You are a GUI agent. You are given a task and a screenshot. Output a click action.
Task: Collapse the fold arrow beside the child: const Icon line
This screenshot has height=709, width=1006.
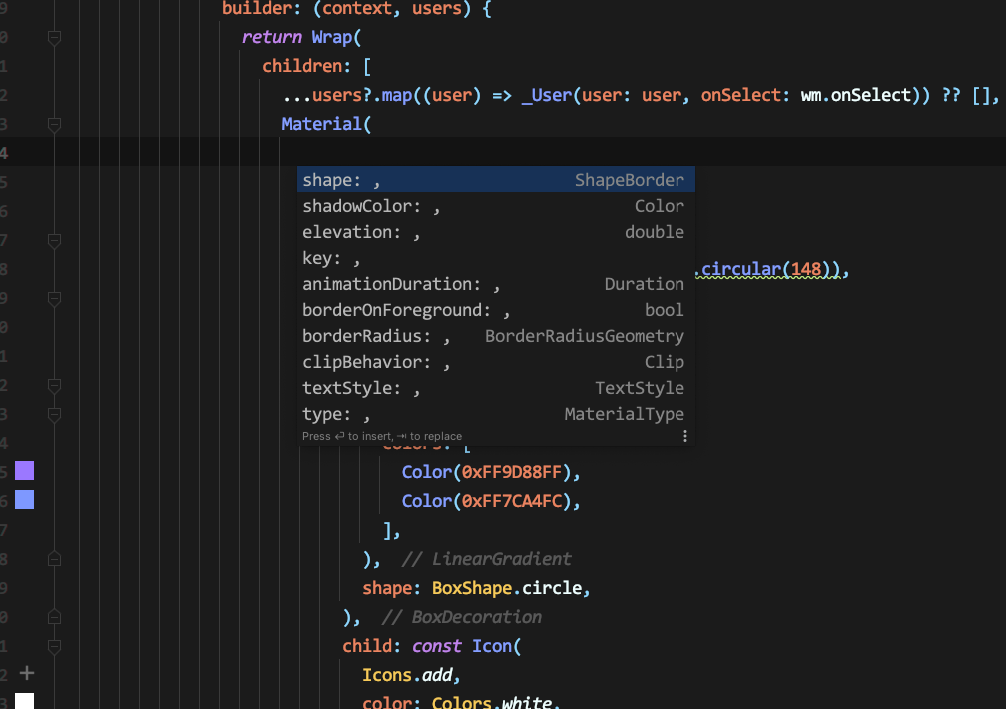(55, 646)
